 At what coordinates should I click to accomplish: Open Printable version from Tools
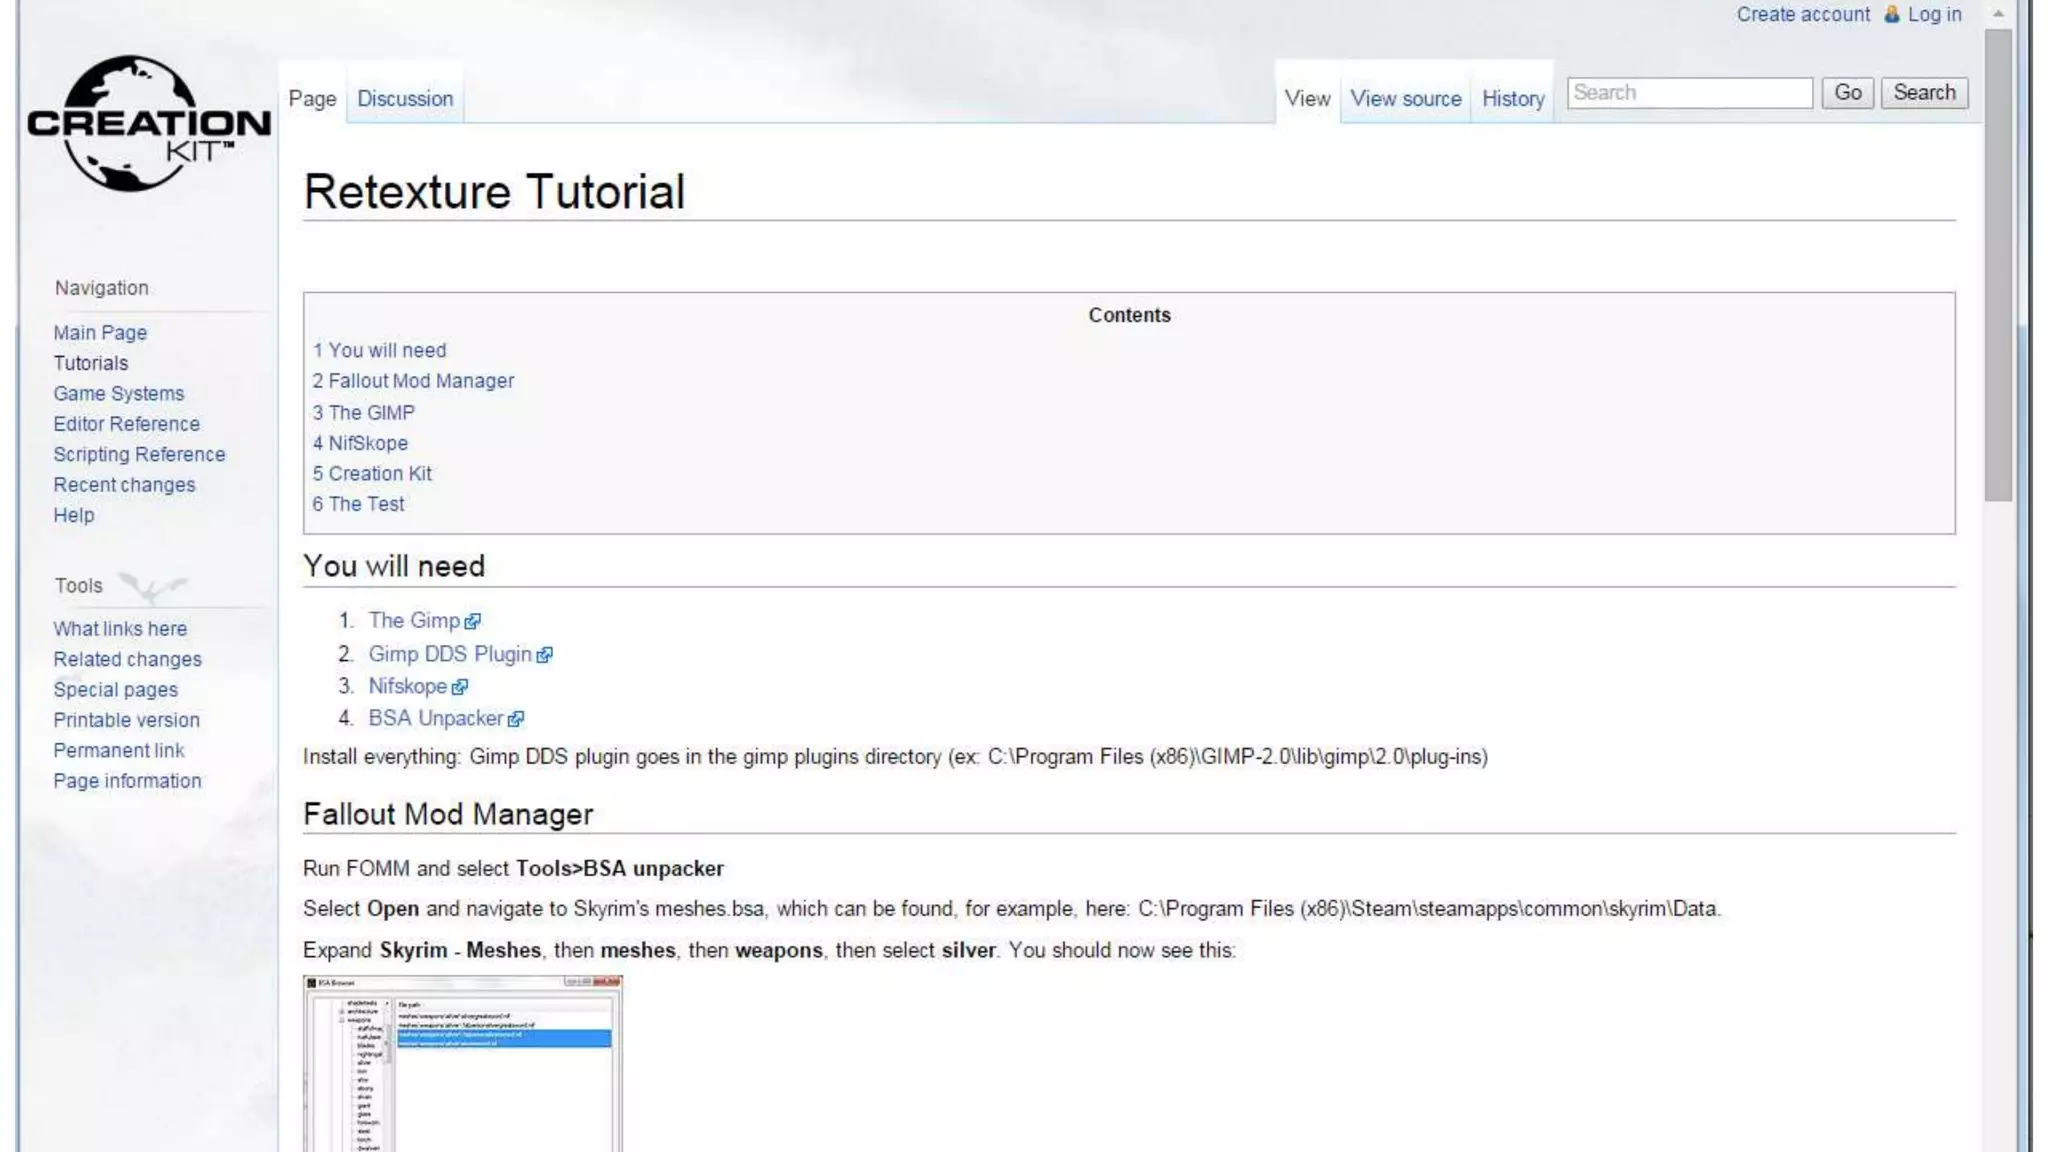coord(126,720)
